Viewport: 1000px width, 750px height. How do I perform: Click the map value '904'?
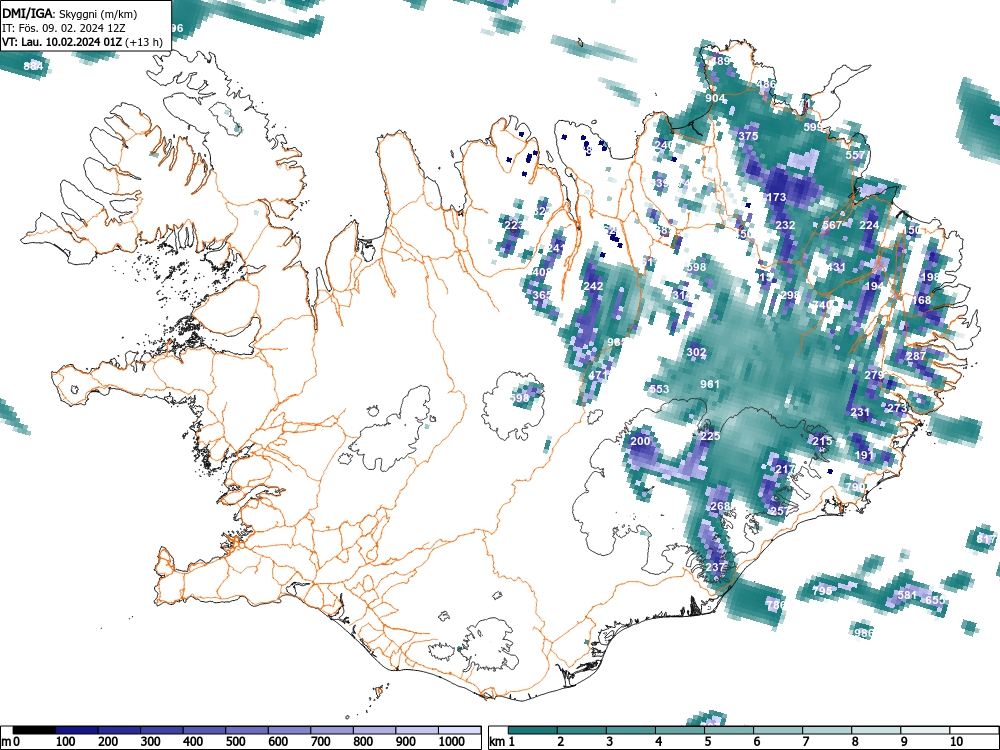coord(715,98)
